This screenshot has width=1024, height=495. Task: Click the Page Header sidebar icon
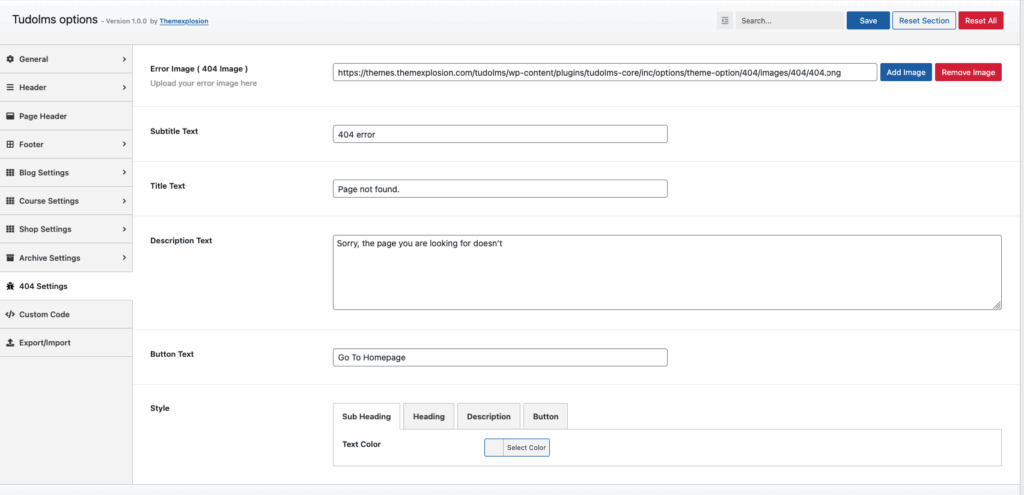click(10, 116)
